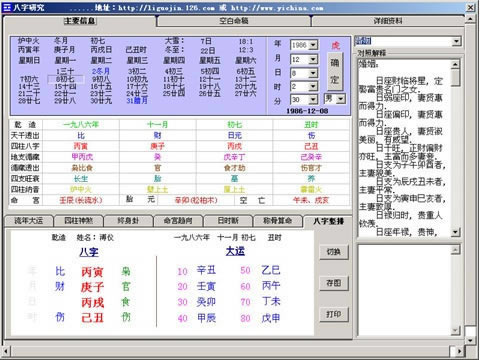
Task: Select the 称骨算命 tab
Action: tap(278, 221)
